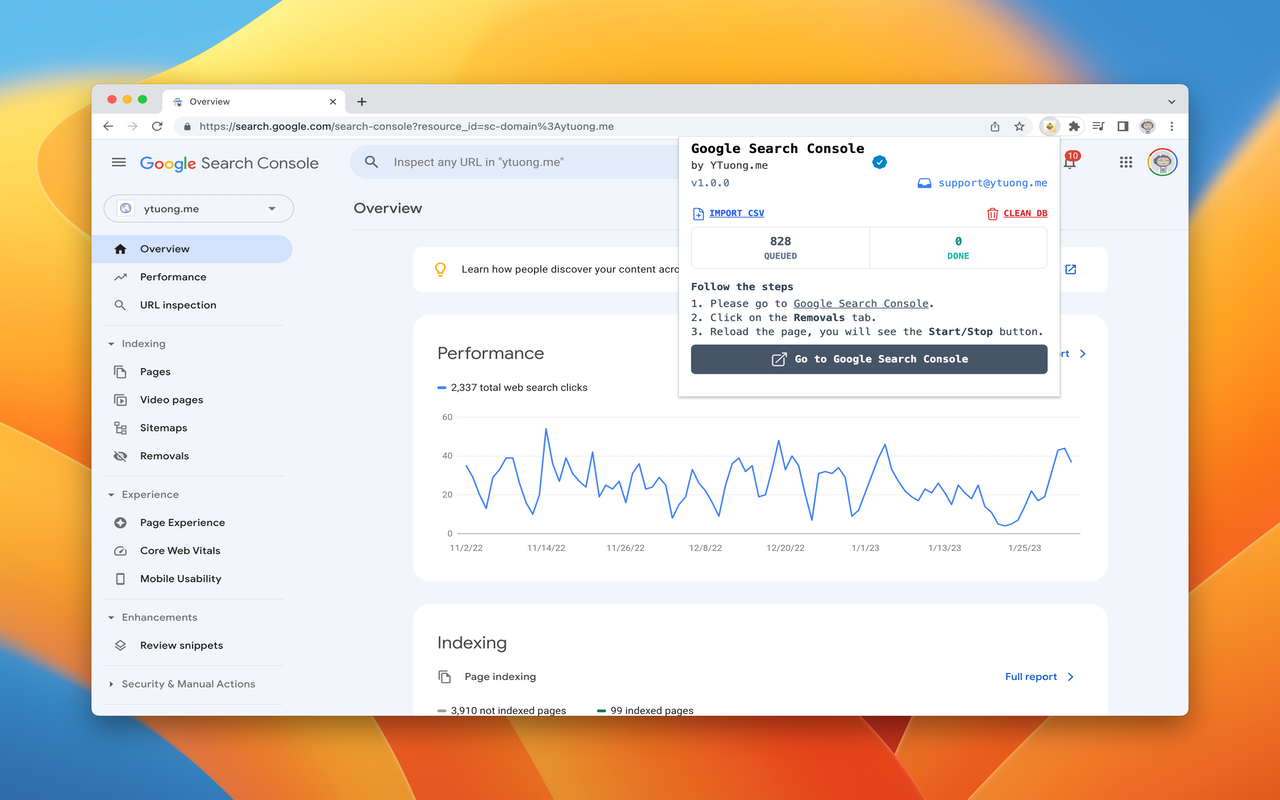This screenshot has height=800, width=1280.
Task: Open the Sitemaps section
Action: tap(192, 428)
